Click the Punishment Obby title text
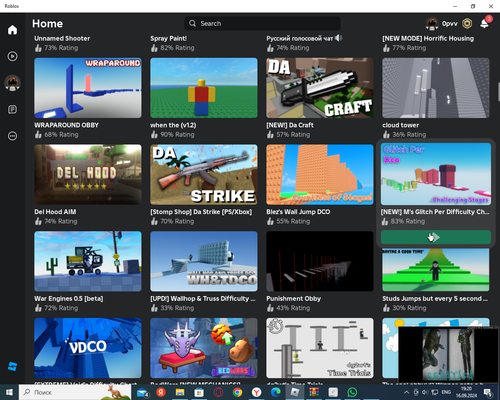 click(293, 298)
